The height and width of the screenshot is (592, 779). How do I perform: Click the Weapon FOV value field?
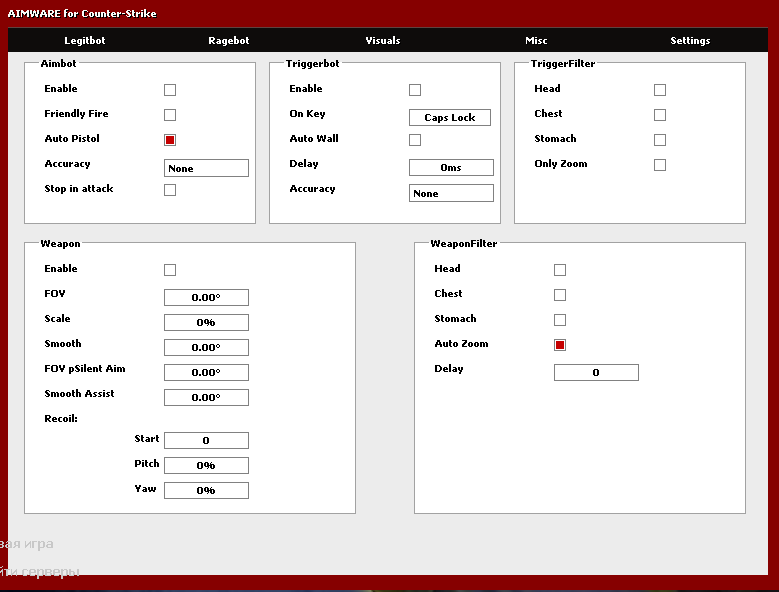click(x=206, y=297)
